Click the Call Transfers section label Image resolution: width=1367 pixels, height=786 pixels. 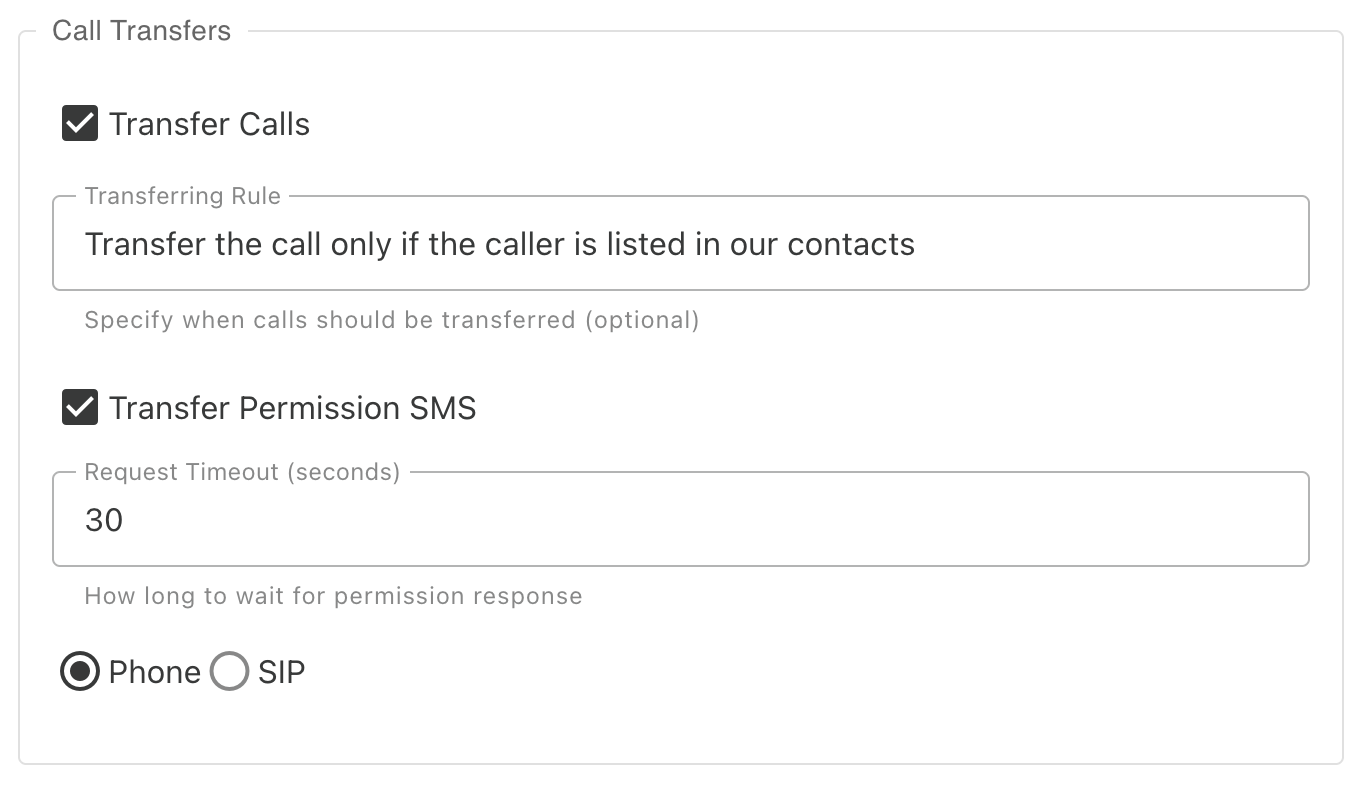tap(141, 30)
